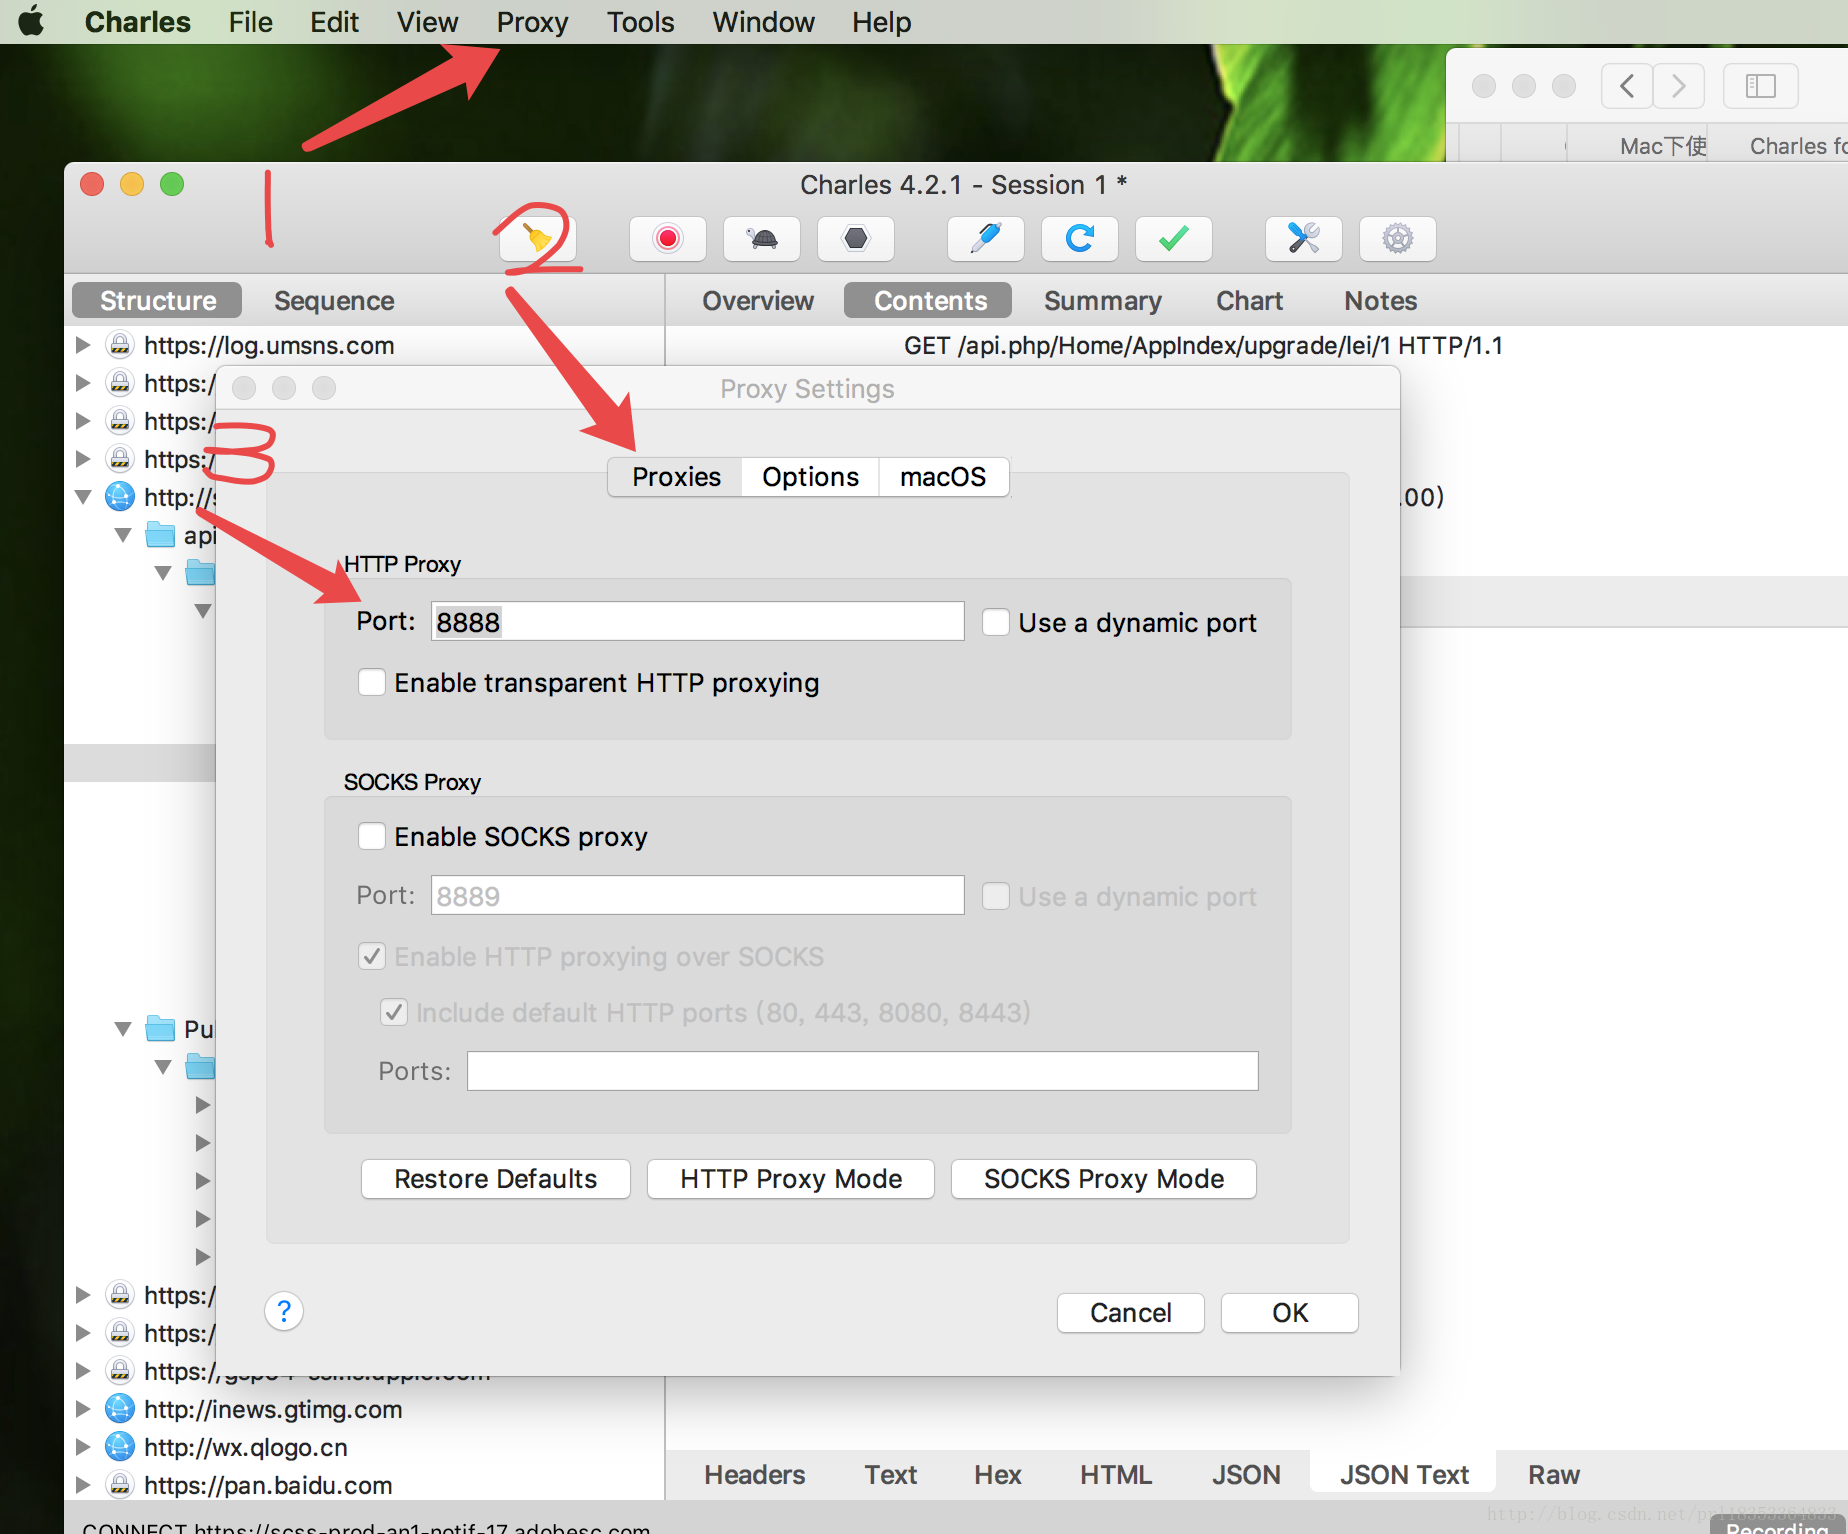The height and width of the screenshot is (1534, 1848).
Task: Open the Tools menu
Action: (640, 22)
